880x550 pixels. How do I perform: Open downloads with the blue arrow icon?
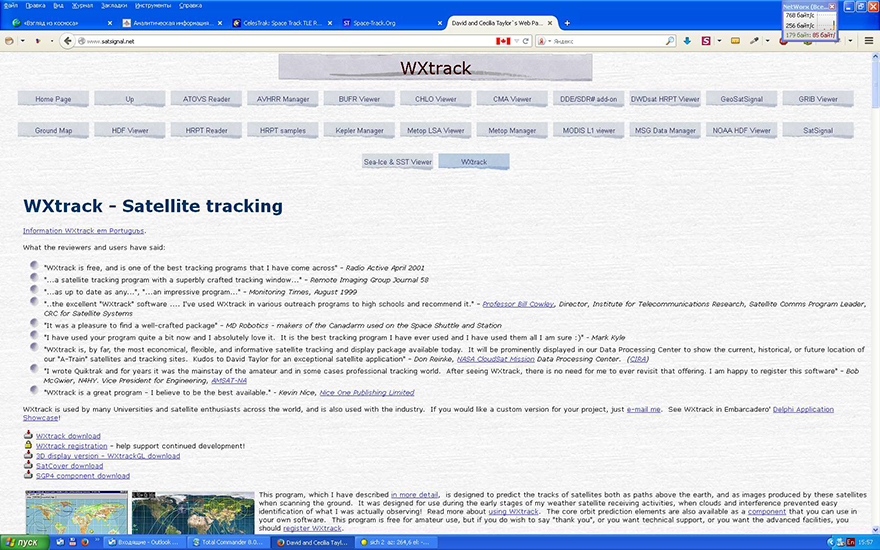tap(687, 41)
